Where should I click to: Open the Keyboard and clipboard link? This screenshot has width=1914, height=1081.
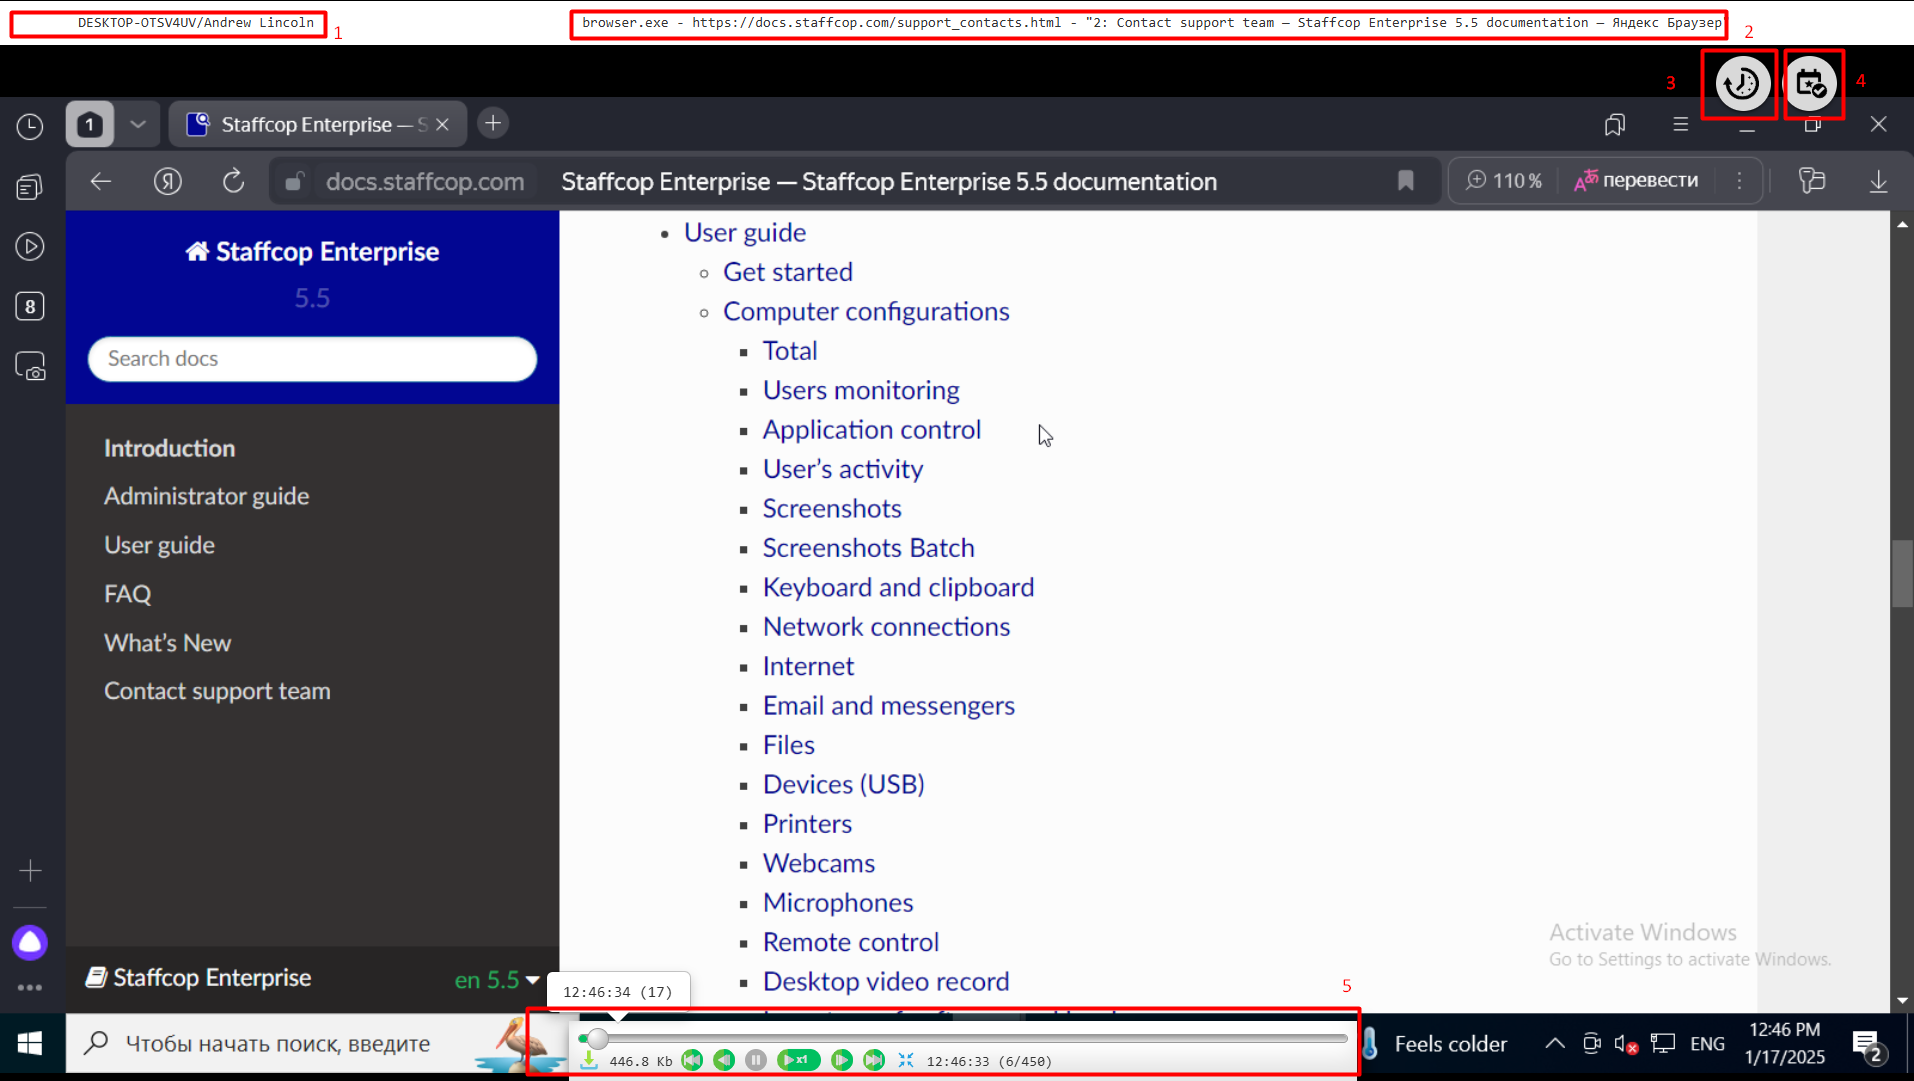click(x=898, y=587)
